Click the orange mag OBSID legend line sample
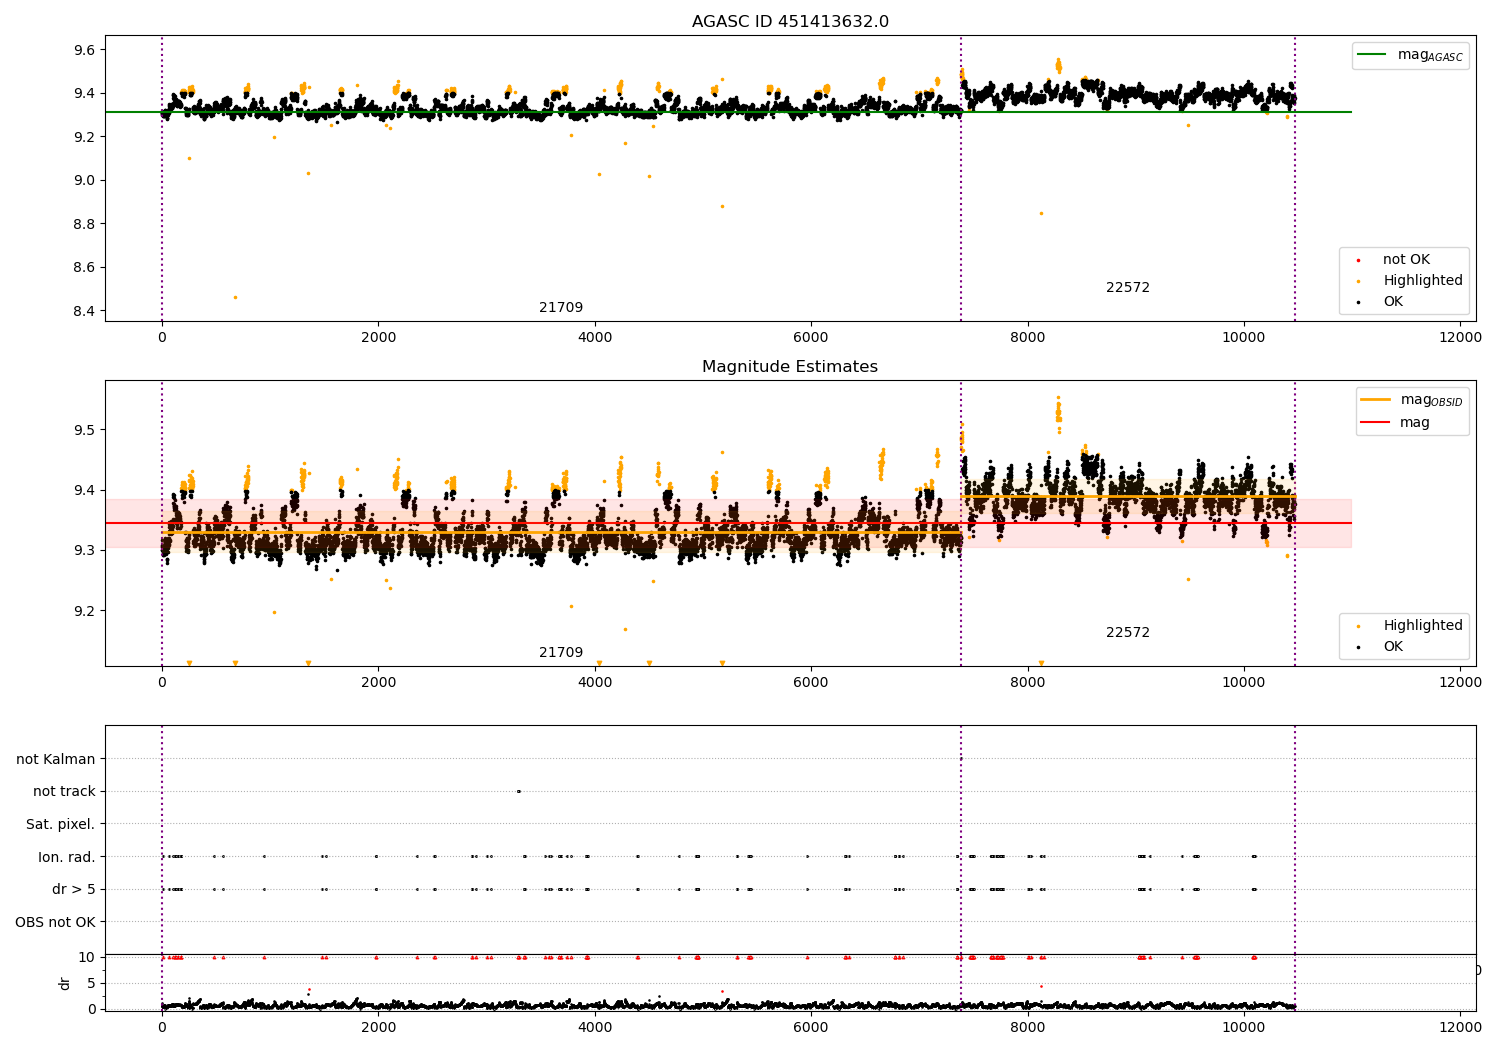The height and width of the screenshot is (1050, 1500). tap(1376, 400)
